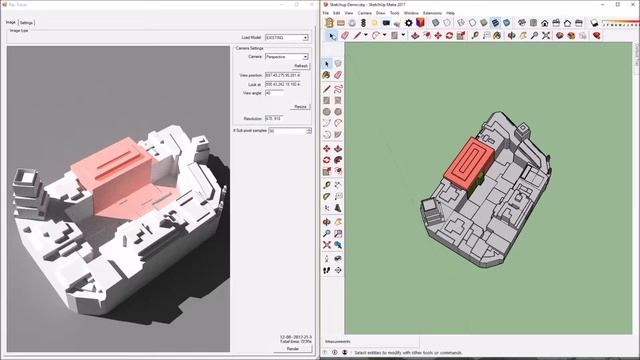
Task: Activate Zoom Extents in left palette
Action: [x=327, y=245]
